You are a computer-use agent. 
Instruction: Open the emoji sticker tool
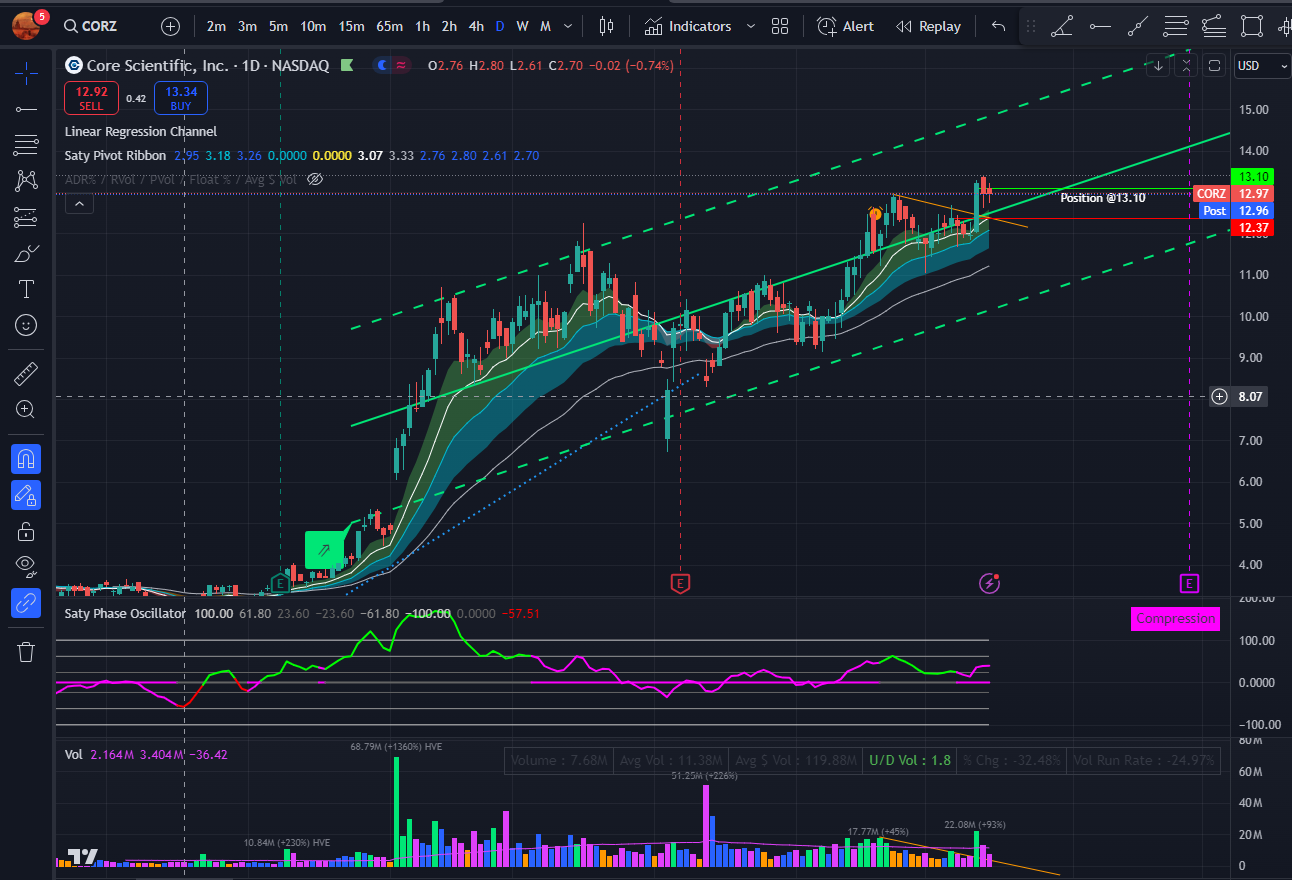pos(25,325)
